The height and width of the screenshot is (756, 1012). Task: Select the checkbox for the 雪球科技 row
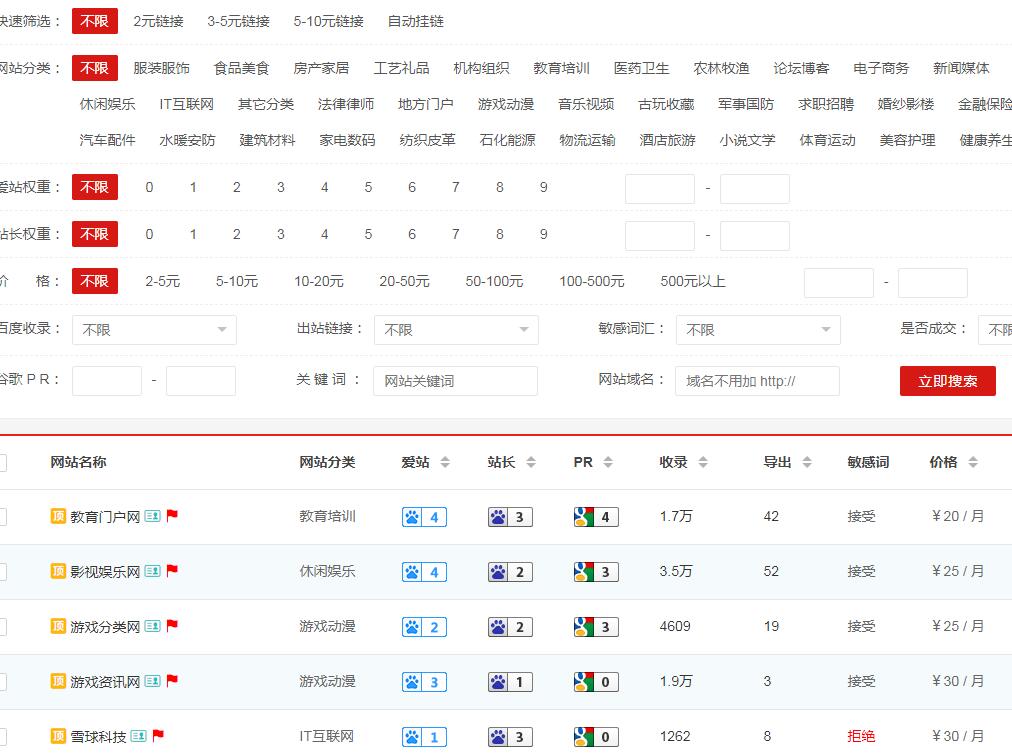[4, 735]
